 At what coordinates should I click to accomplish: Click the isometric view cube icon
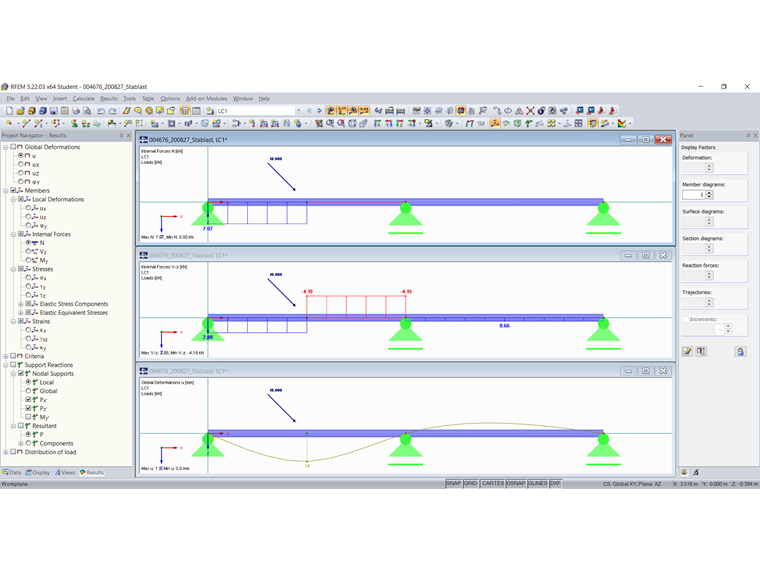pos(352,124)
